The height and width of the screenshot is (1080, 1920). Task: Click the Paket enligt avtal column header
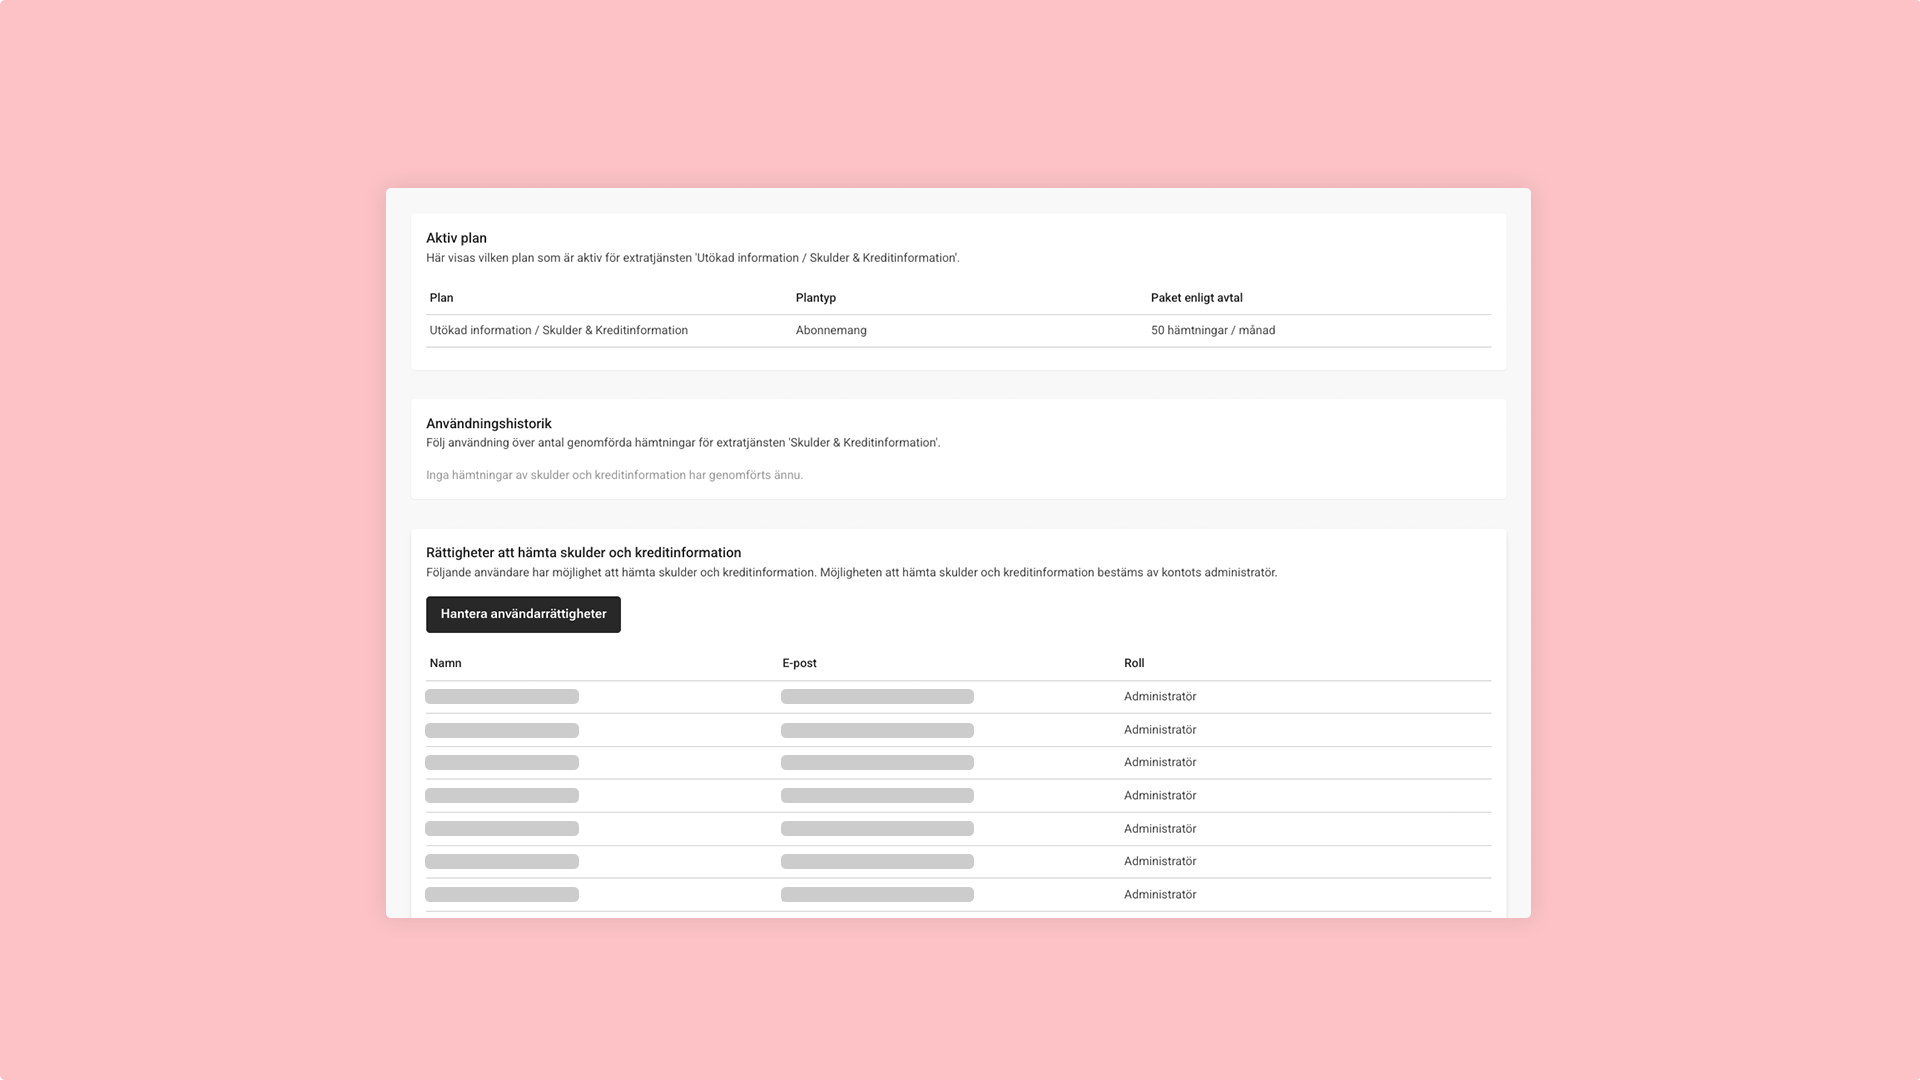(1196, 298)
